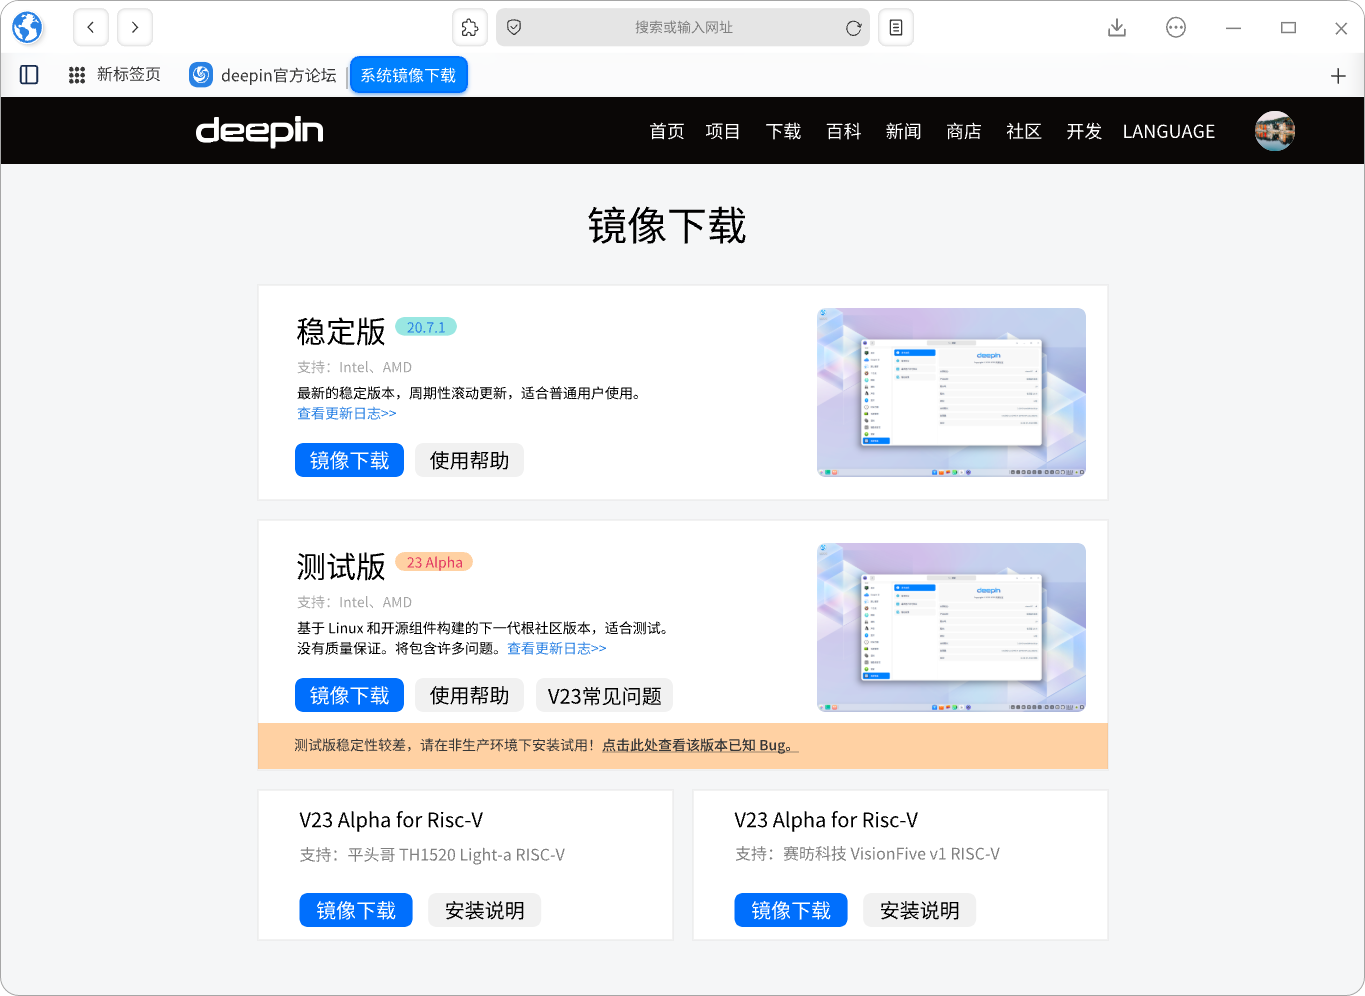
Task: Click the shield security icon in address bar
Action: pos(514,27)
